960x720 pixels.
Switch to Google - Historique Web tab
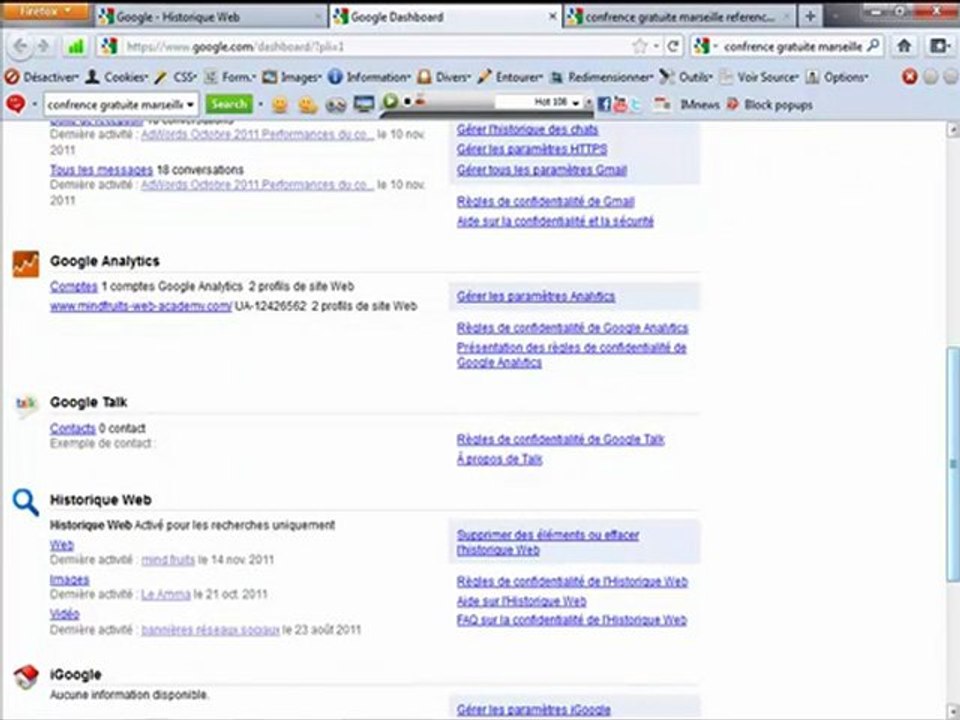212,17
